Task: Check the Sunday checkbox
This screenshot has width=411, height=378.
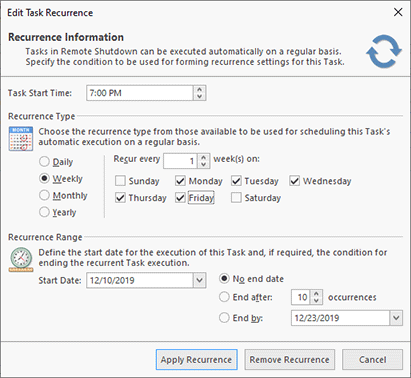Action: click(120, 181)
